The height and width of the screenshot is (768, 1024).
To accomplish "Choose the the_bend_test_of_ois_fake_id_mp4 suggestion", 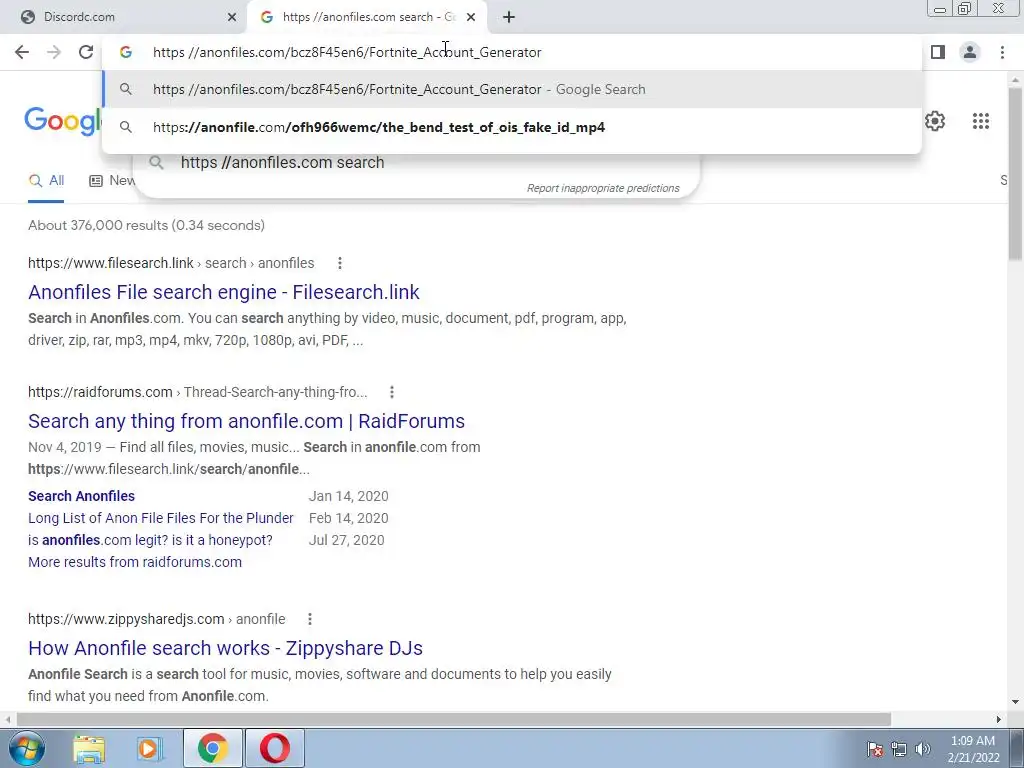I will (512, 127).
